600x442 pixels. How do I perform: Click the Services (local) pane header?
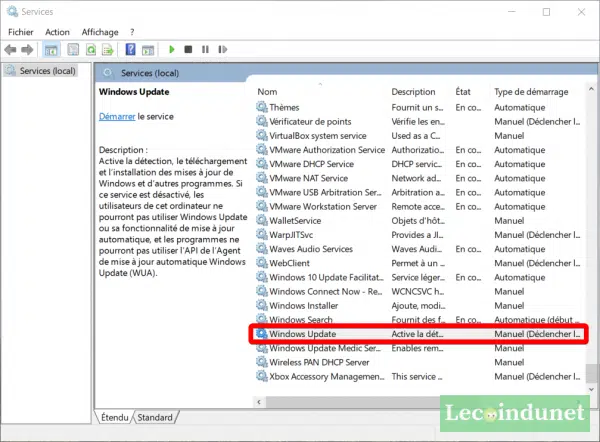150,73
